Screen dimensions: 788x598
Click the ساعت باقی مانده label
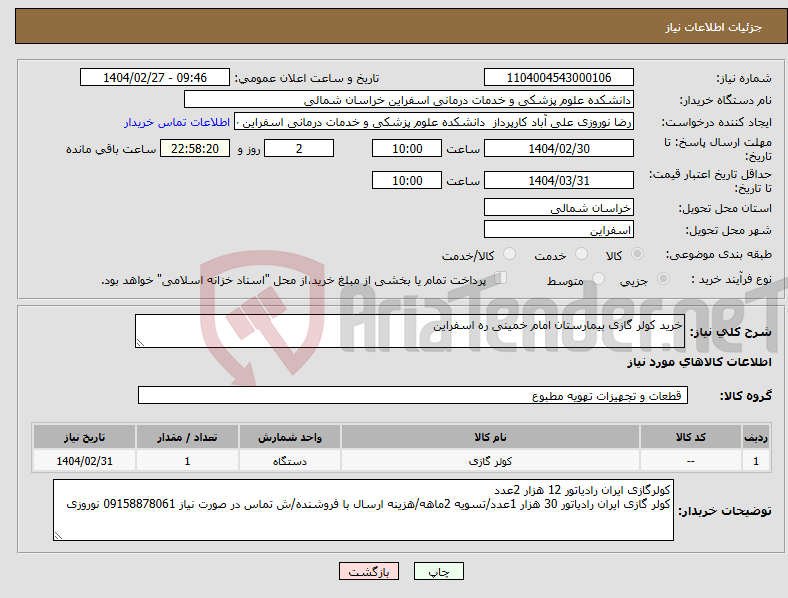point(111,149)
